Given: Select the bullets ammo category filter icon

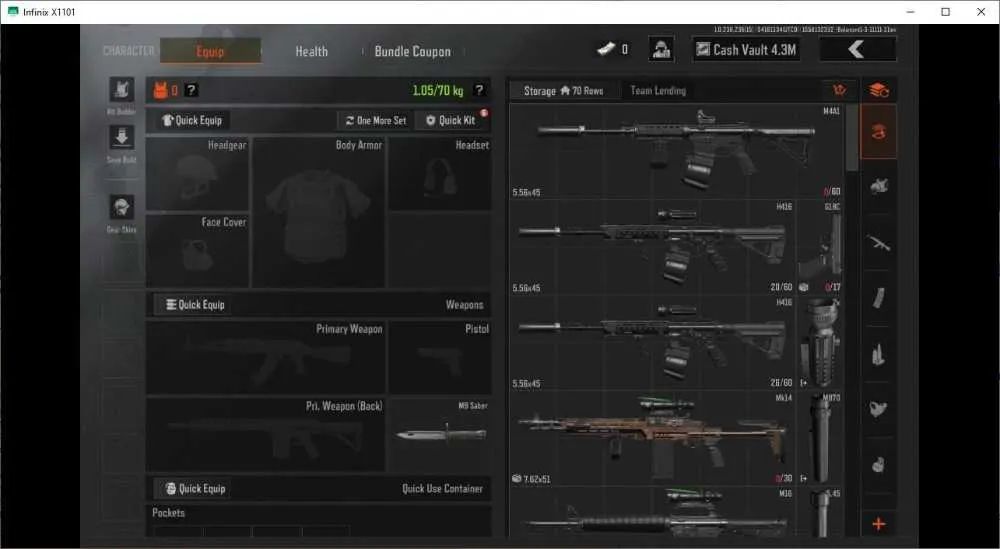Looking at the screenshot, I should [879, 354].
